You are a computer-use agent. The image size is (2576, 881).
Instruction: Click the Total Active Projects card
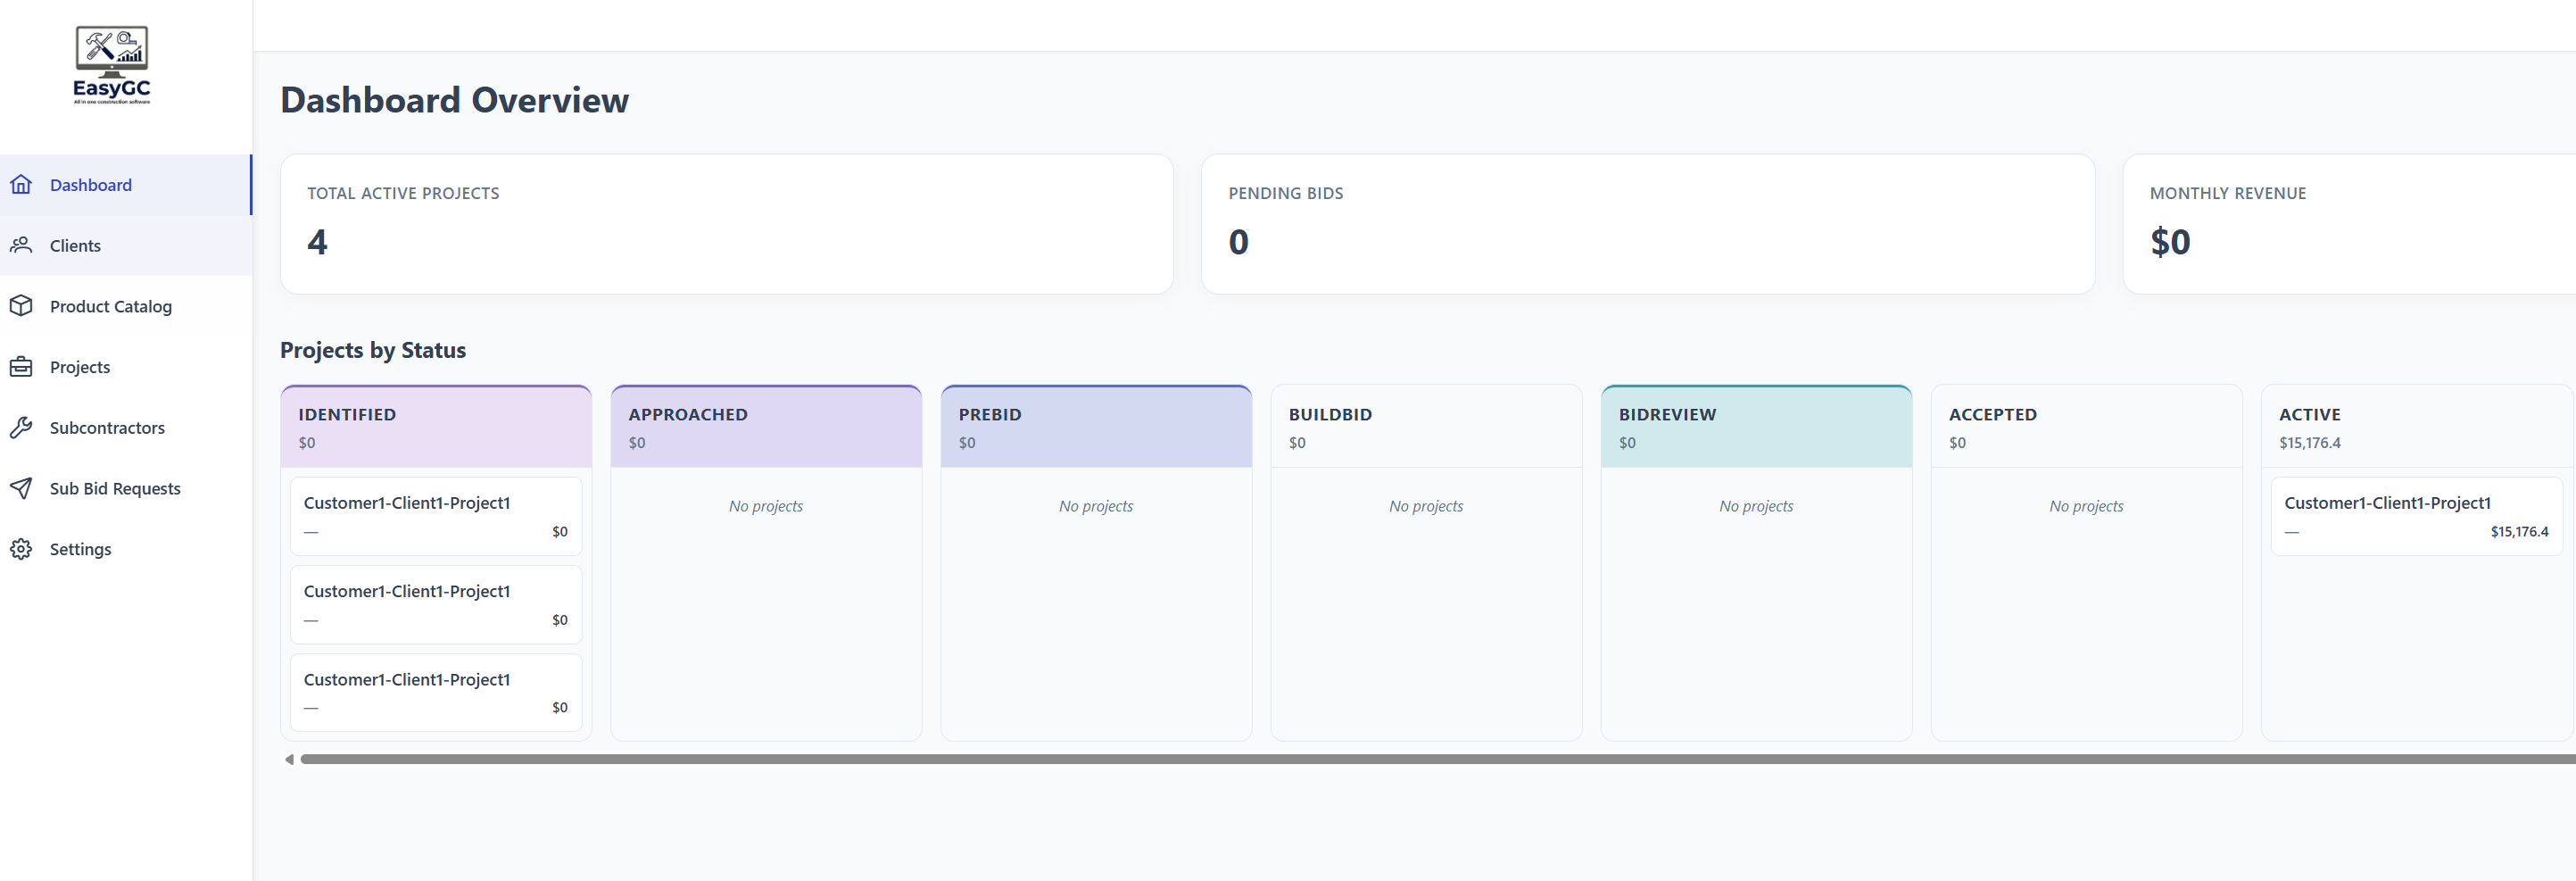(x=727, y=224)
